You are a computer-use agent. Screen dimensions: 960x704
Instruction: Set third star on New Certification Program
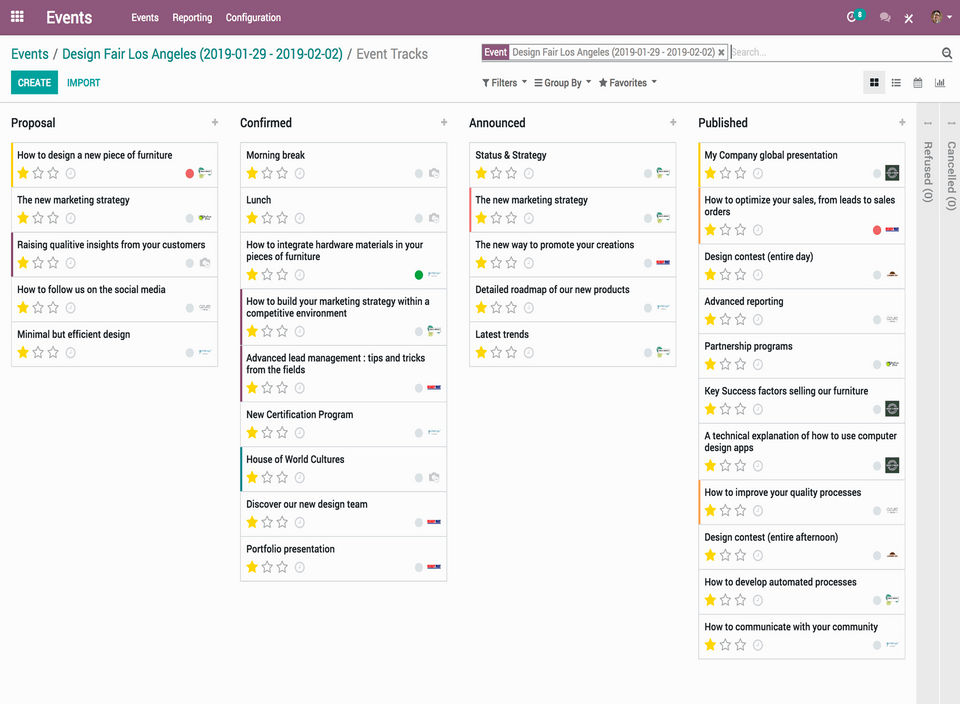click(282, 433)
